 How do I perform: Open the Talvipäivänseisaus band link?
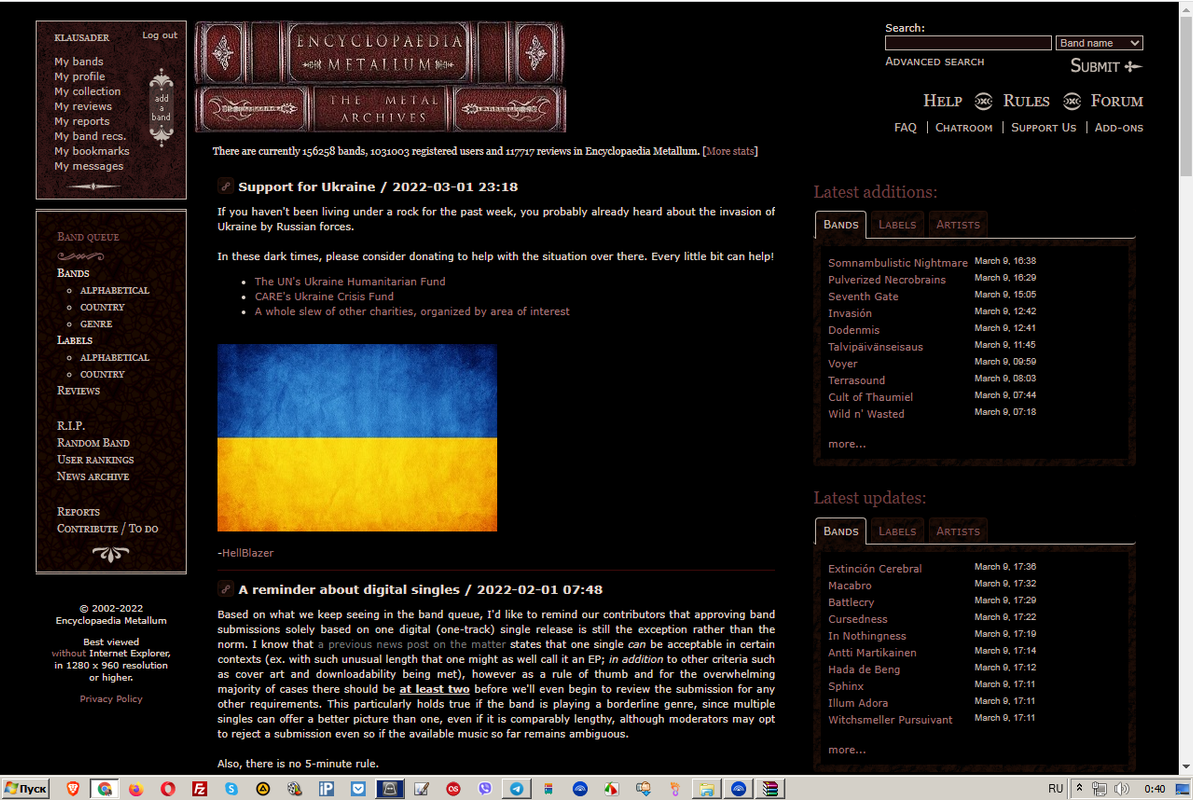tap(875, 346)
